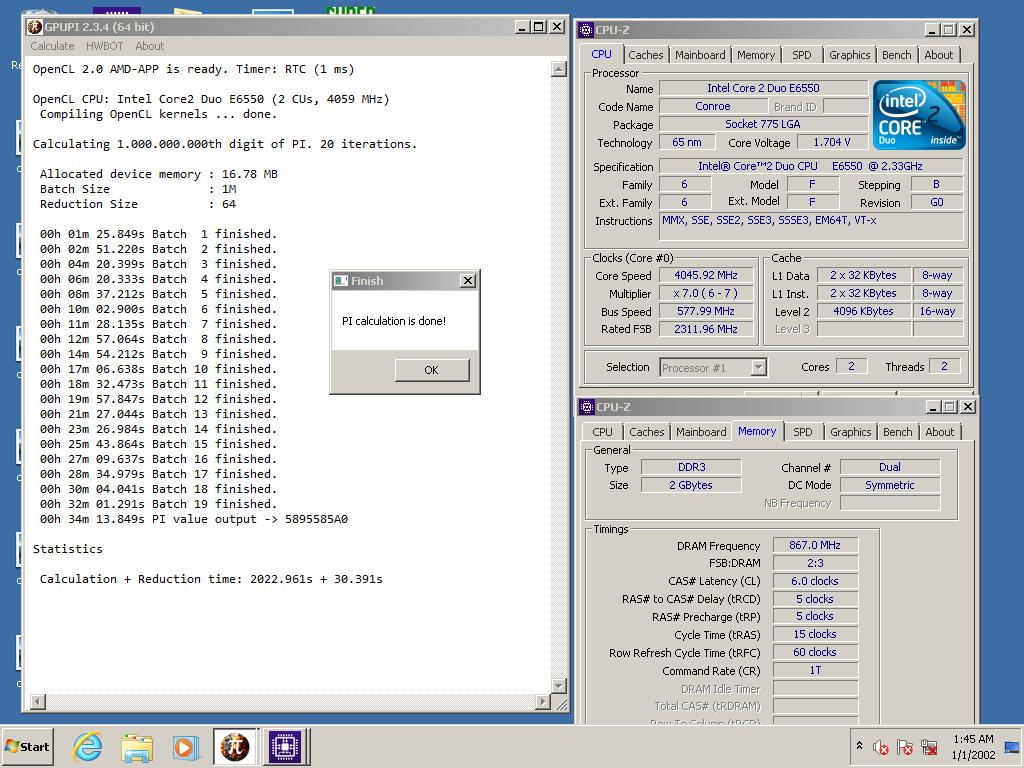Click GPUPI vertical scrollbar up arrow
Screen dimensions: 1024x768
click(558, 69)
